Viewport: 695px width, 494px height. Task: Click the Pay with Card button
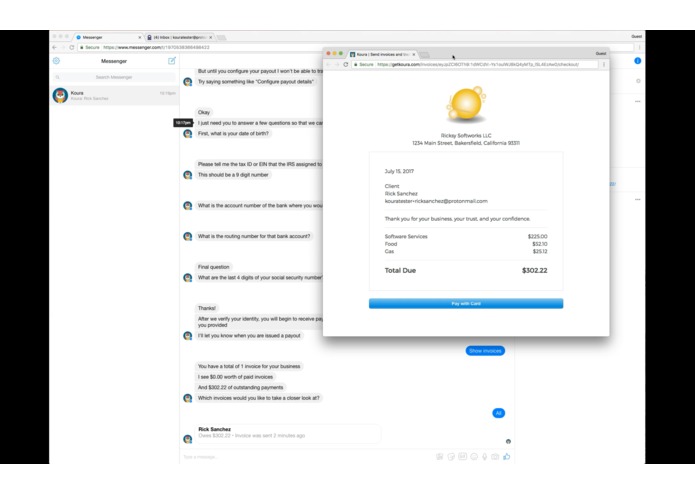pyautogui.click(x=466, y=303)
